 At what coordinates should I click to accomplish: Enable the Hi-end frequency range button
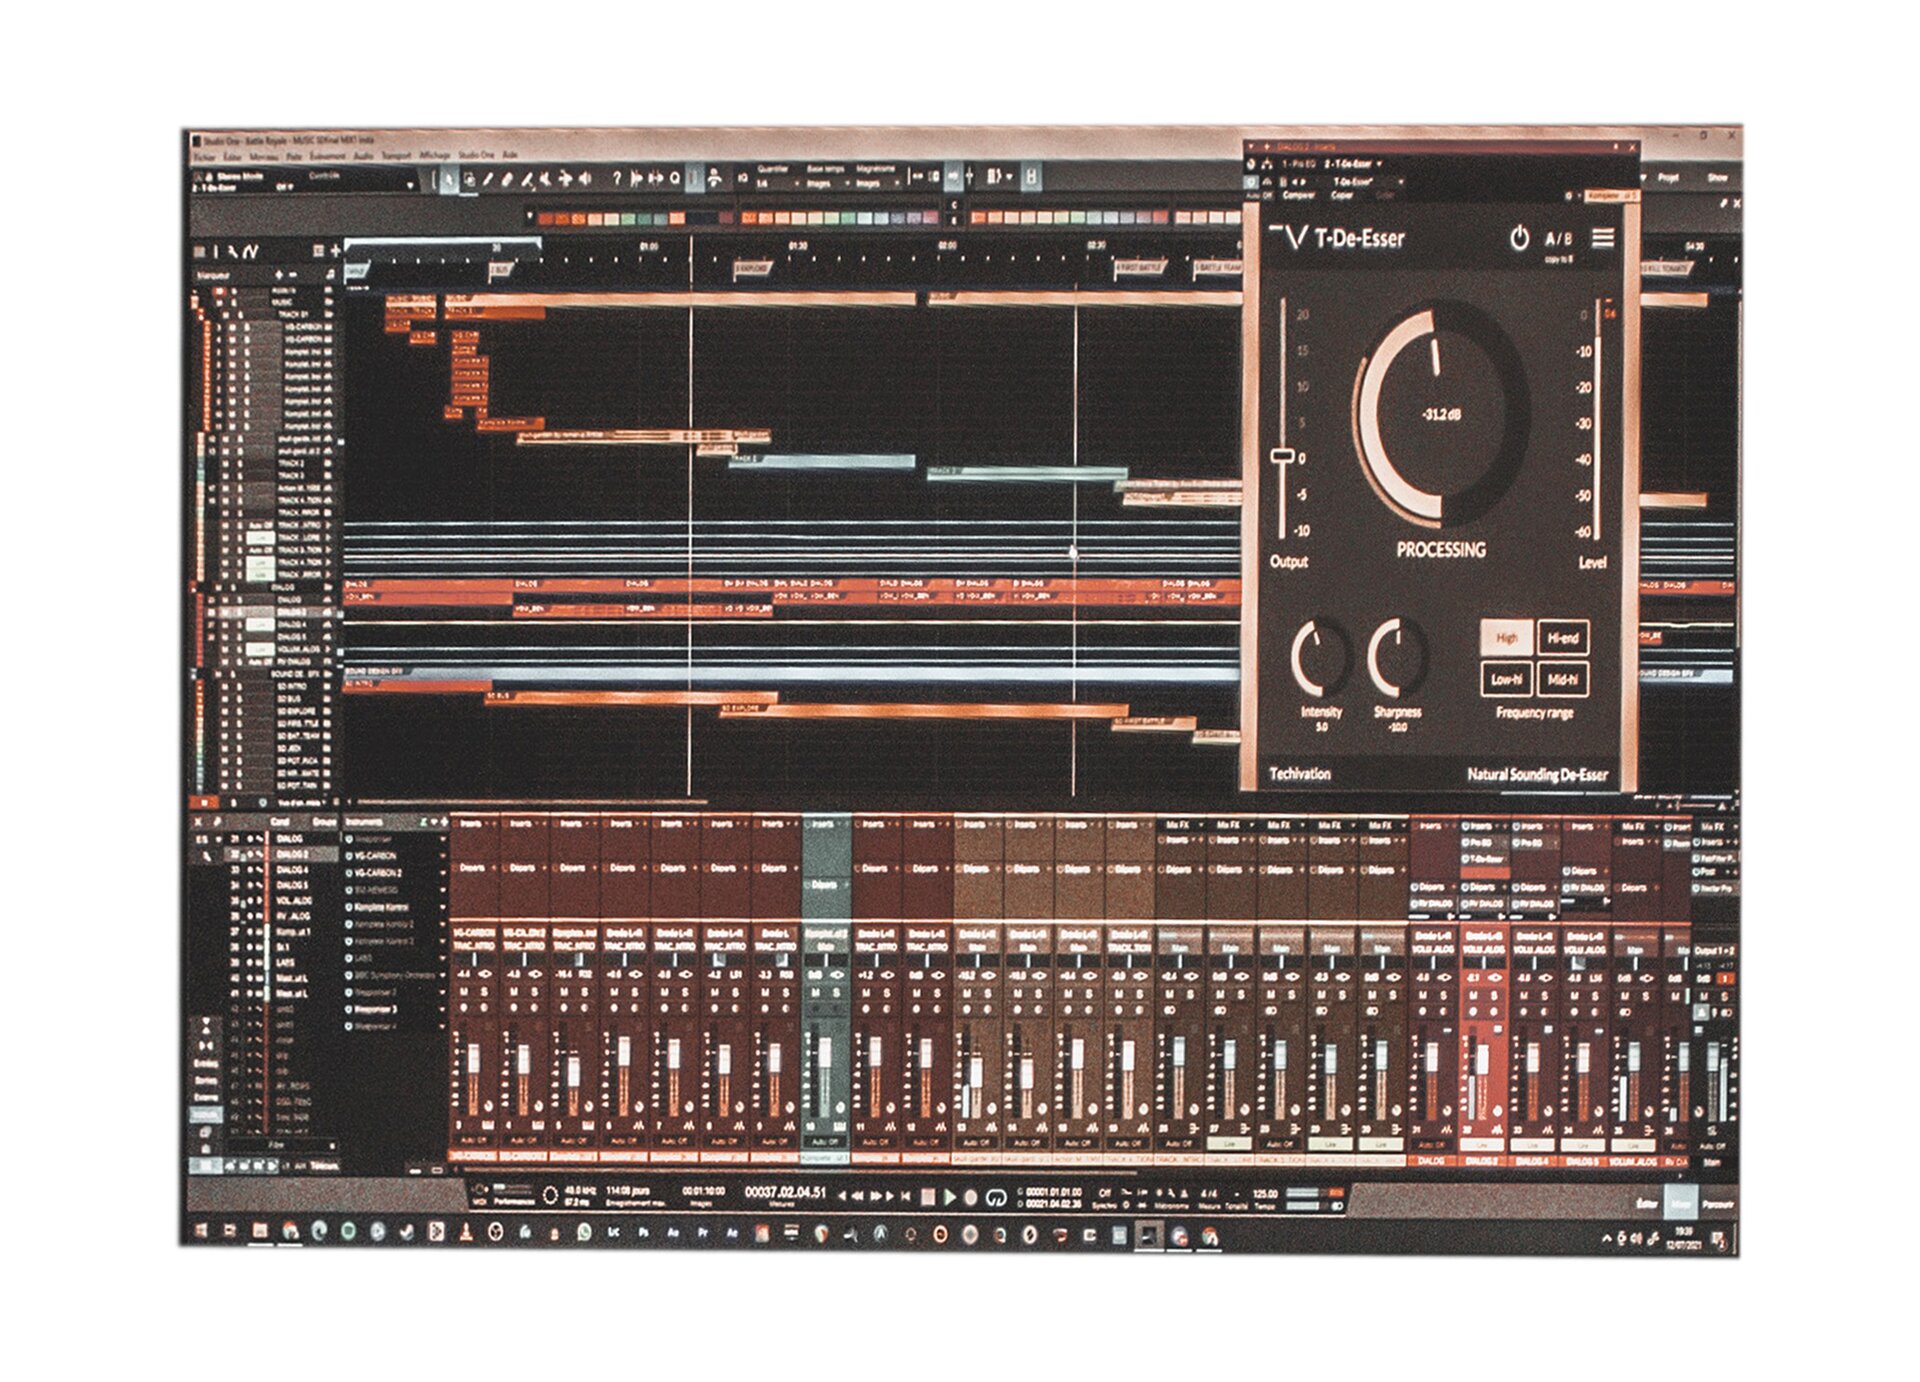1562,638
